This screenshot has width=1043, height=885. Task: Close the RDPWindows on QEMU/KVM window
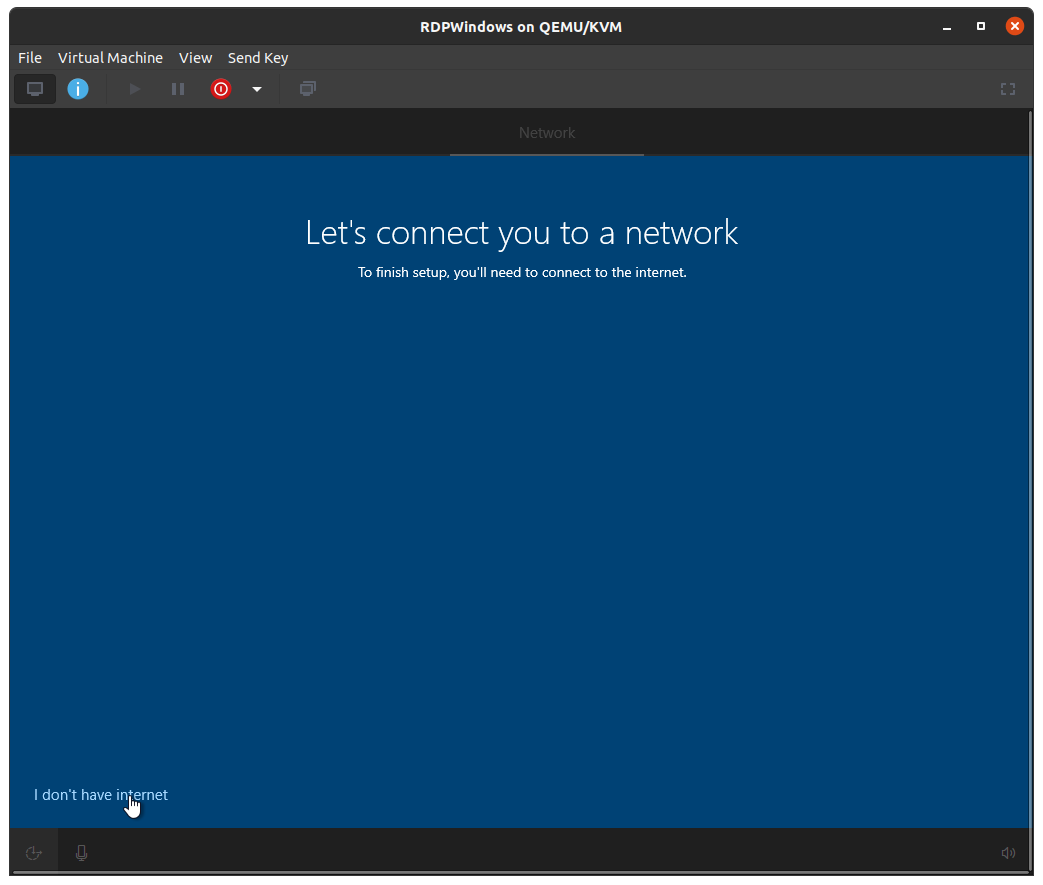point(1015,26)
